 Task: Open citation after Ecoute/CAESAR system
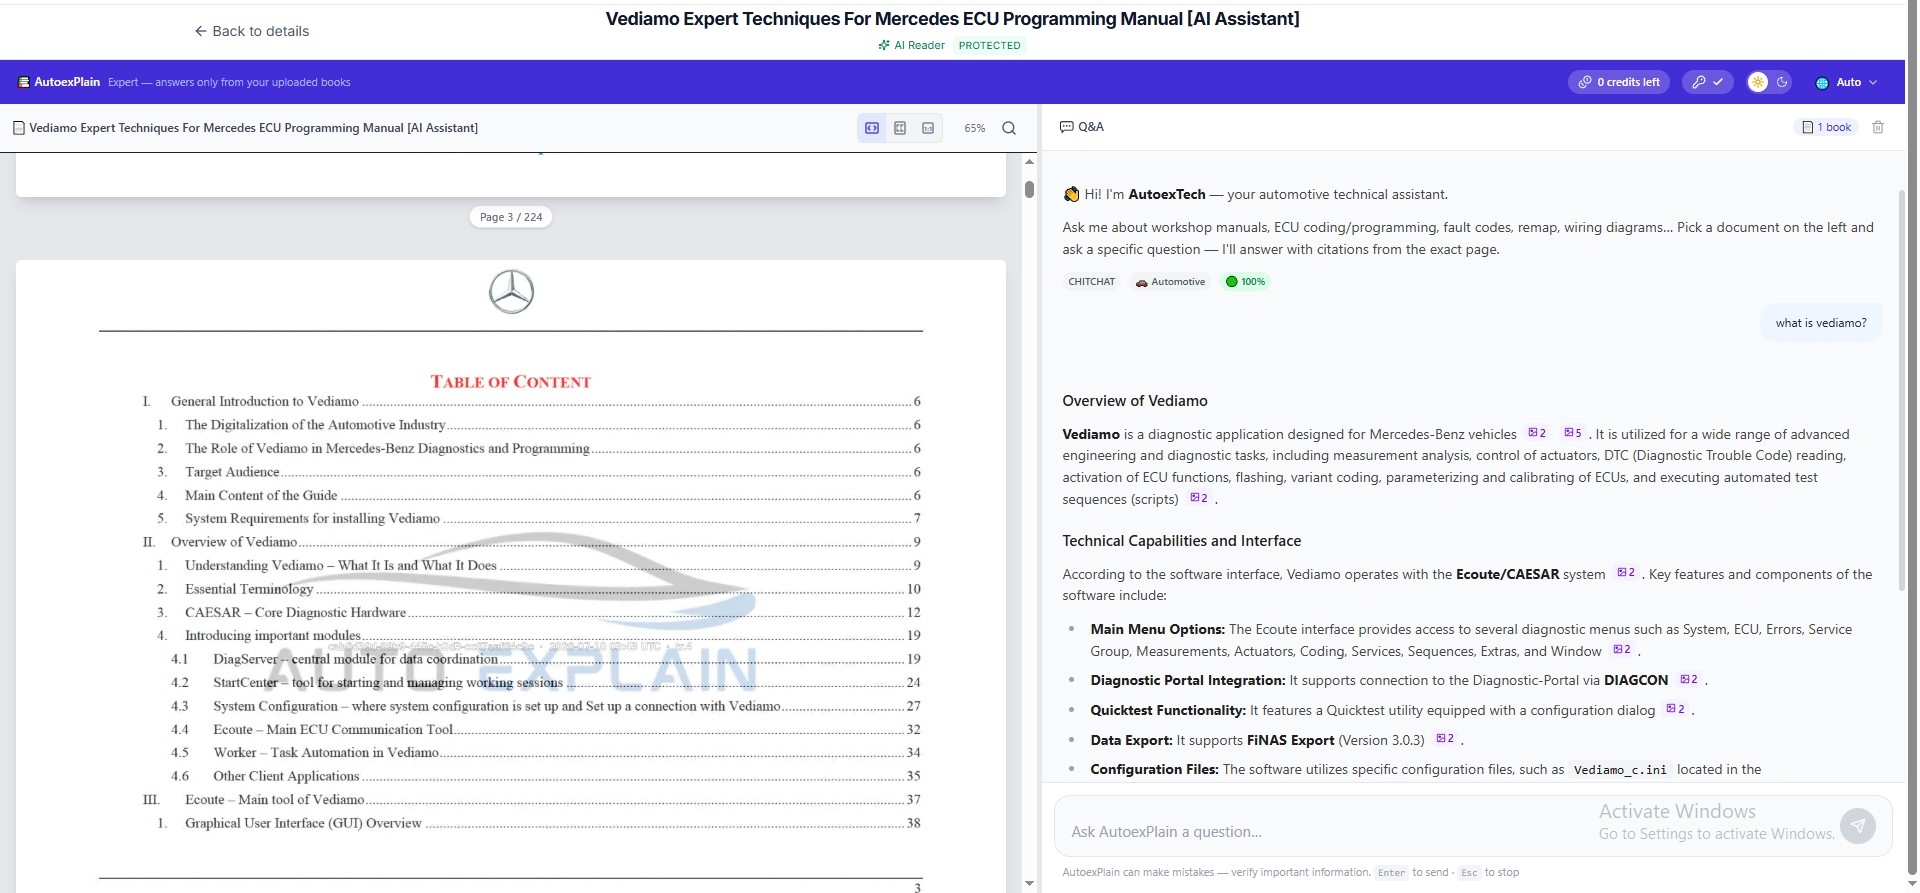pyautogui.click(x=1626, y=573)
